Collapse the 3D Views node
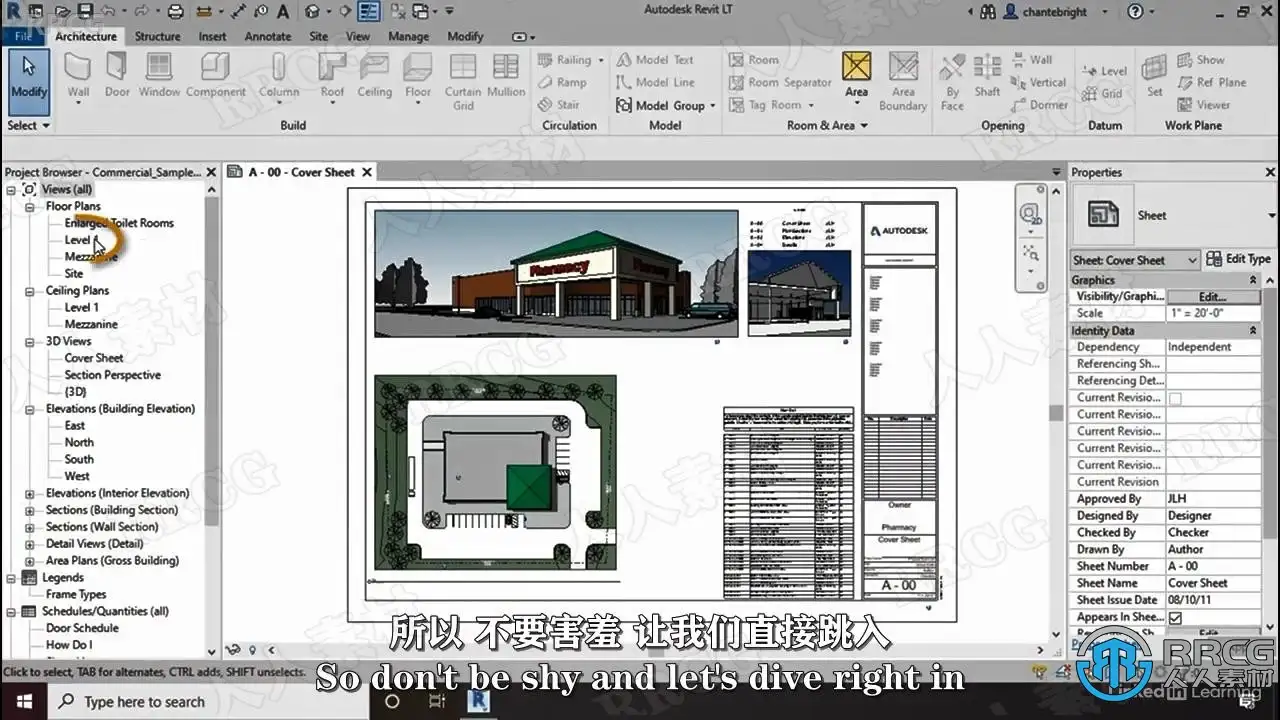 [x=31, y=342]
